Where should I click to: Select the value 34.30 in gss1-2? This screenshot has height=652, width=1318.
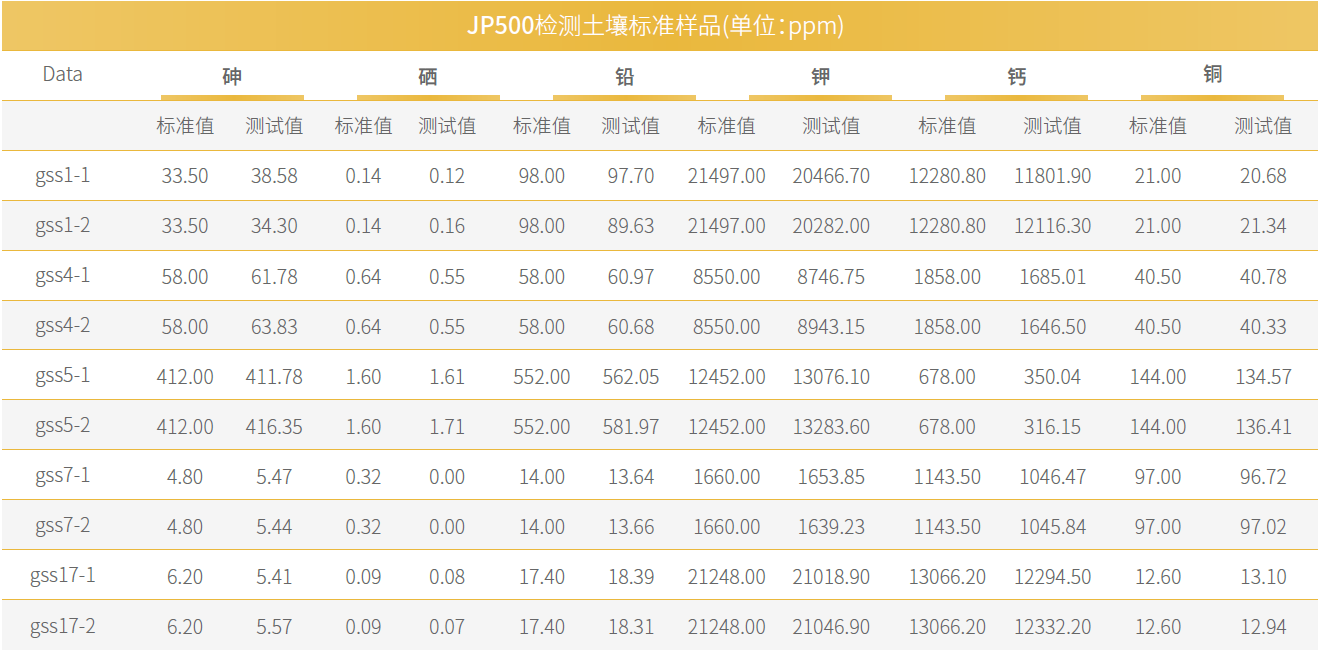[x=274, y=226]
